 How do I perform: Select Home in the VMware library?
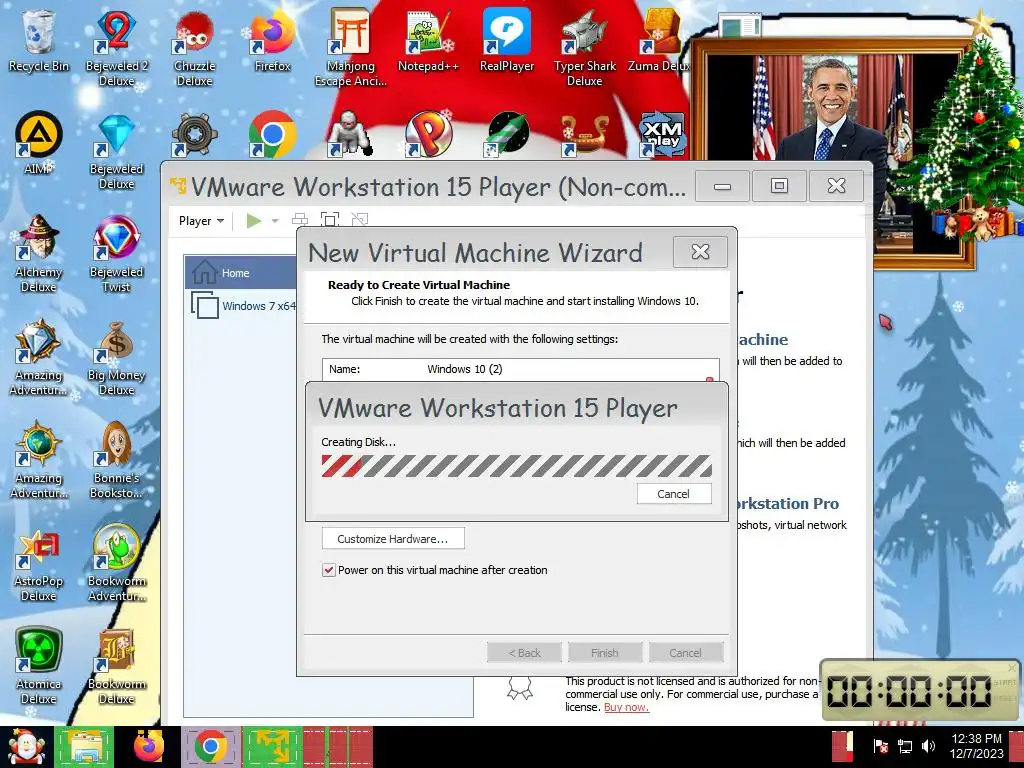click(241, 273)
